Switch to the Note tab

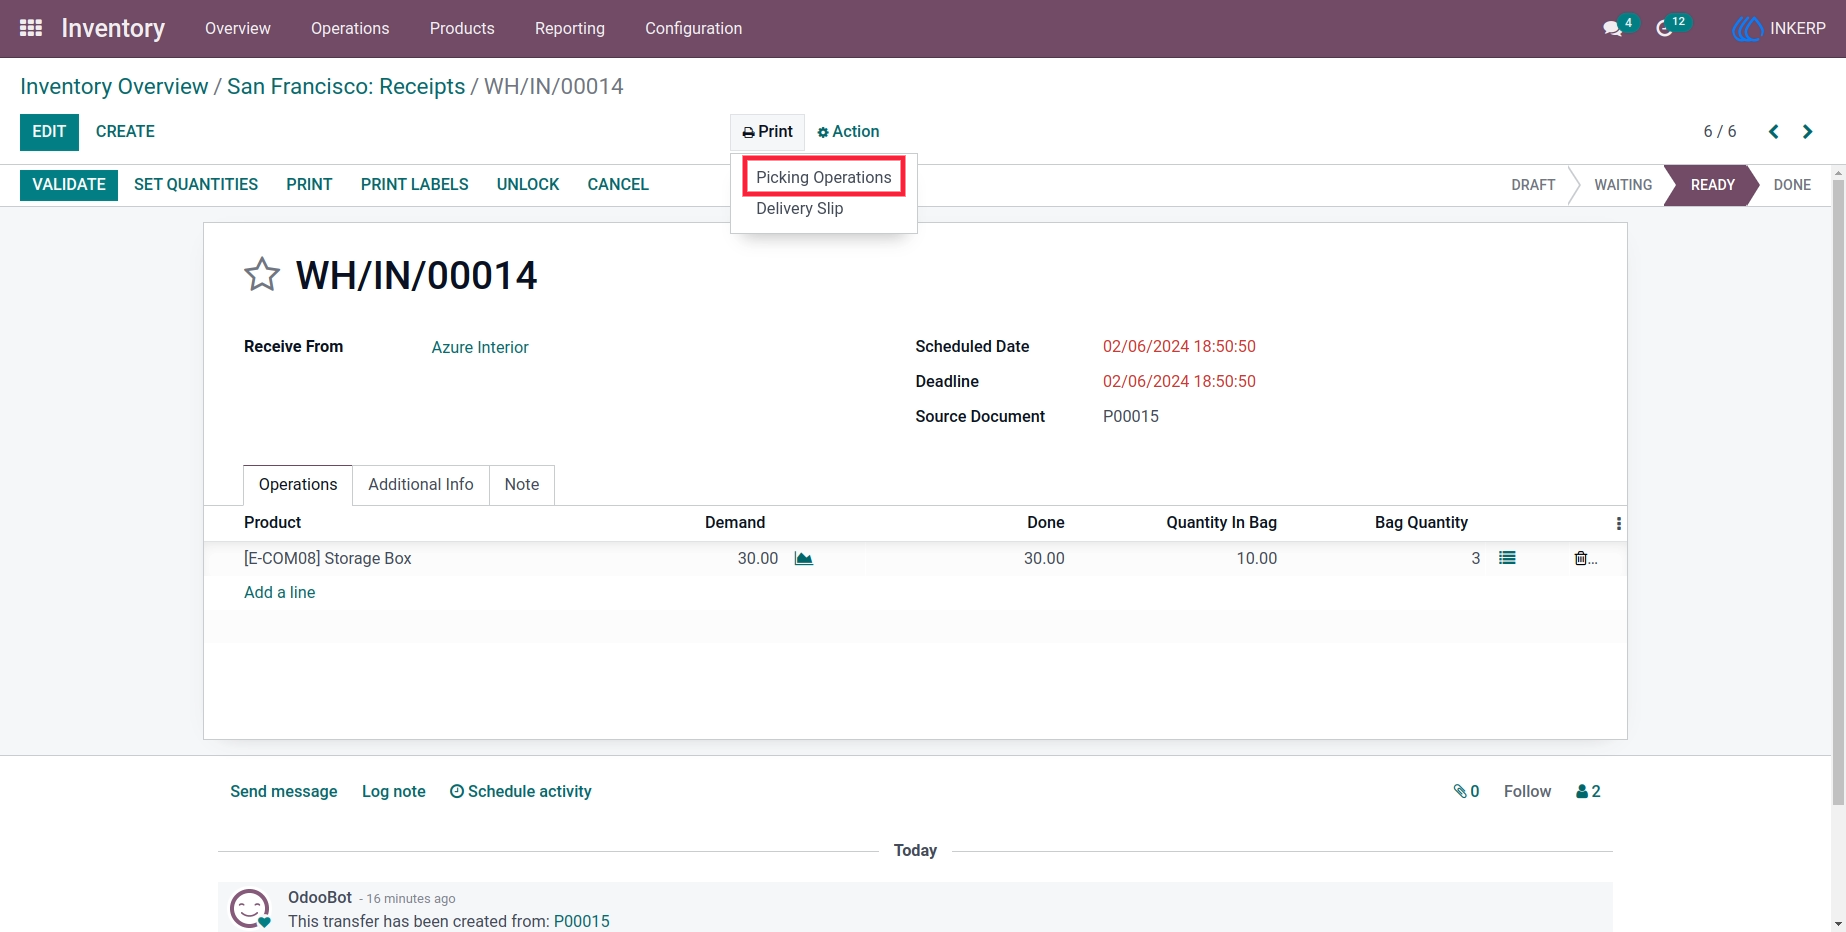(522, 484)
